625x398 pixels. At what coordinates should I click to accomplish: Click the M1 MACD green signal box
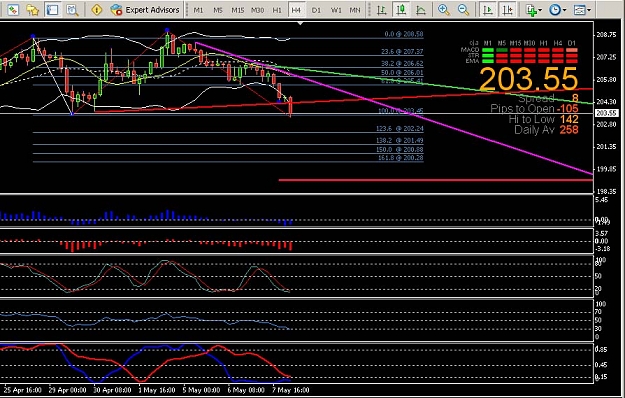point(488,50)
